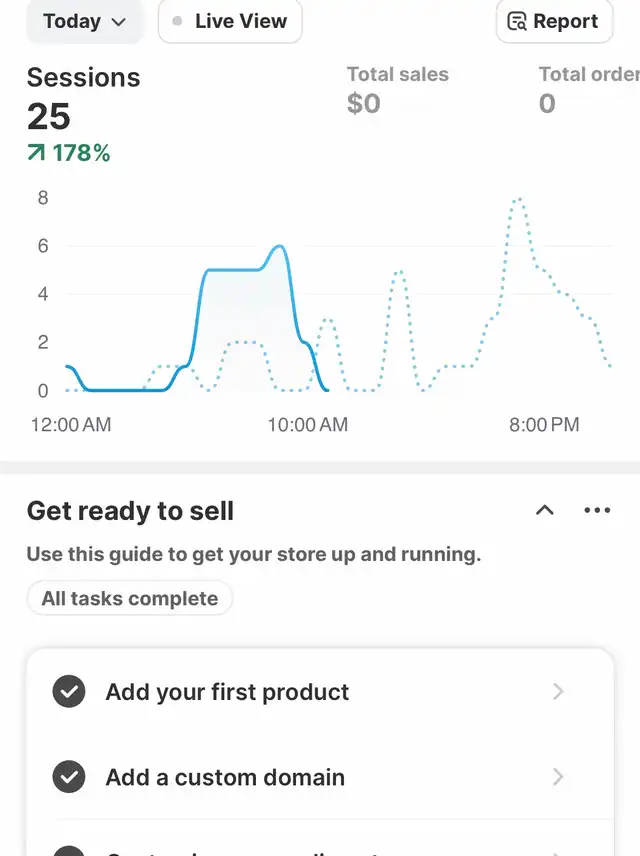This screenshot has height=856, width=640.
Task: Click the 10:00 AM marker on chart
Action: (x=307, y=424)
